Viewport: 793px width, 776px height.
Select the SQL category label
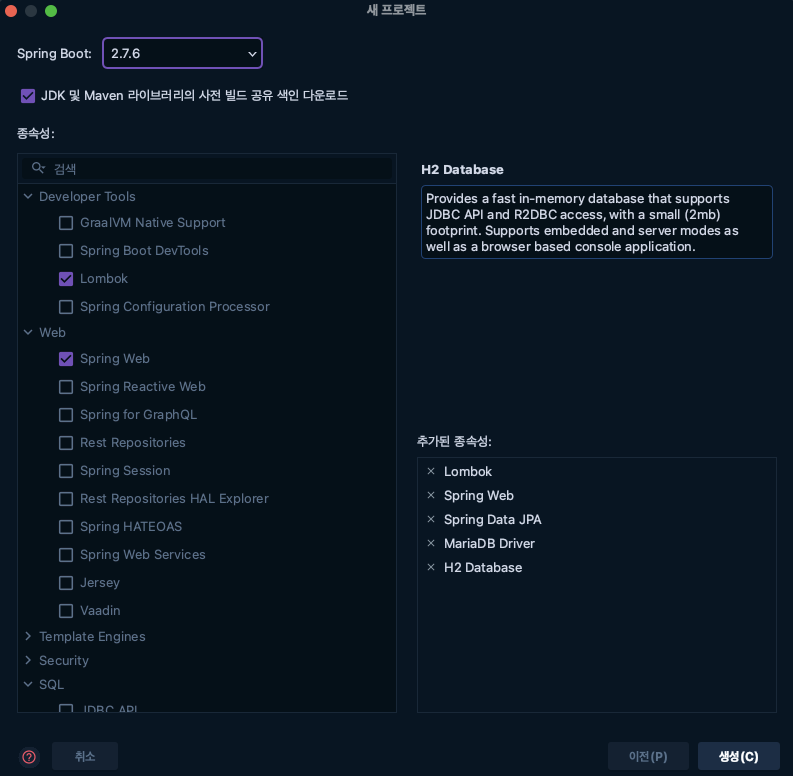pos(52,684)
